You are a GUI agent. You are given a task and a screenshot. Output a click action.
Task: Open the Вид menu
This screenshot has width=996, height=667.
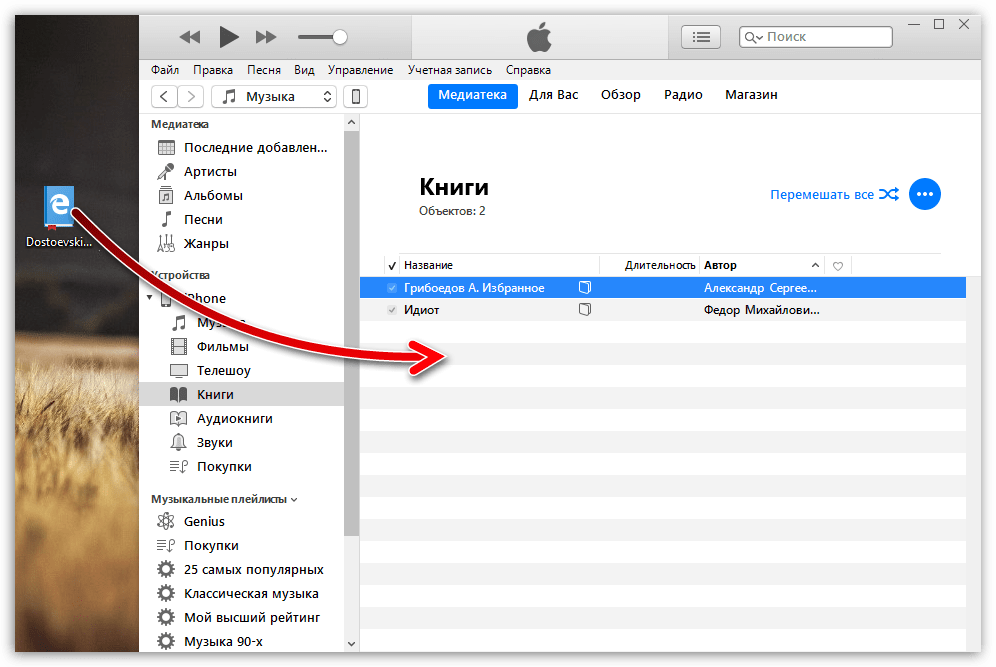(x=304, y=70)
